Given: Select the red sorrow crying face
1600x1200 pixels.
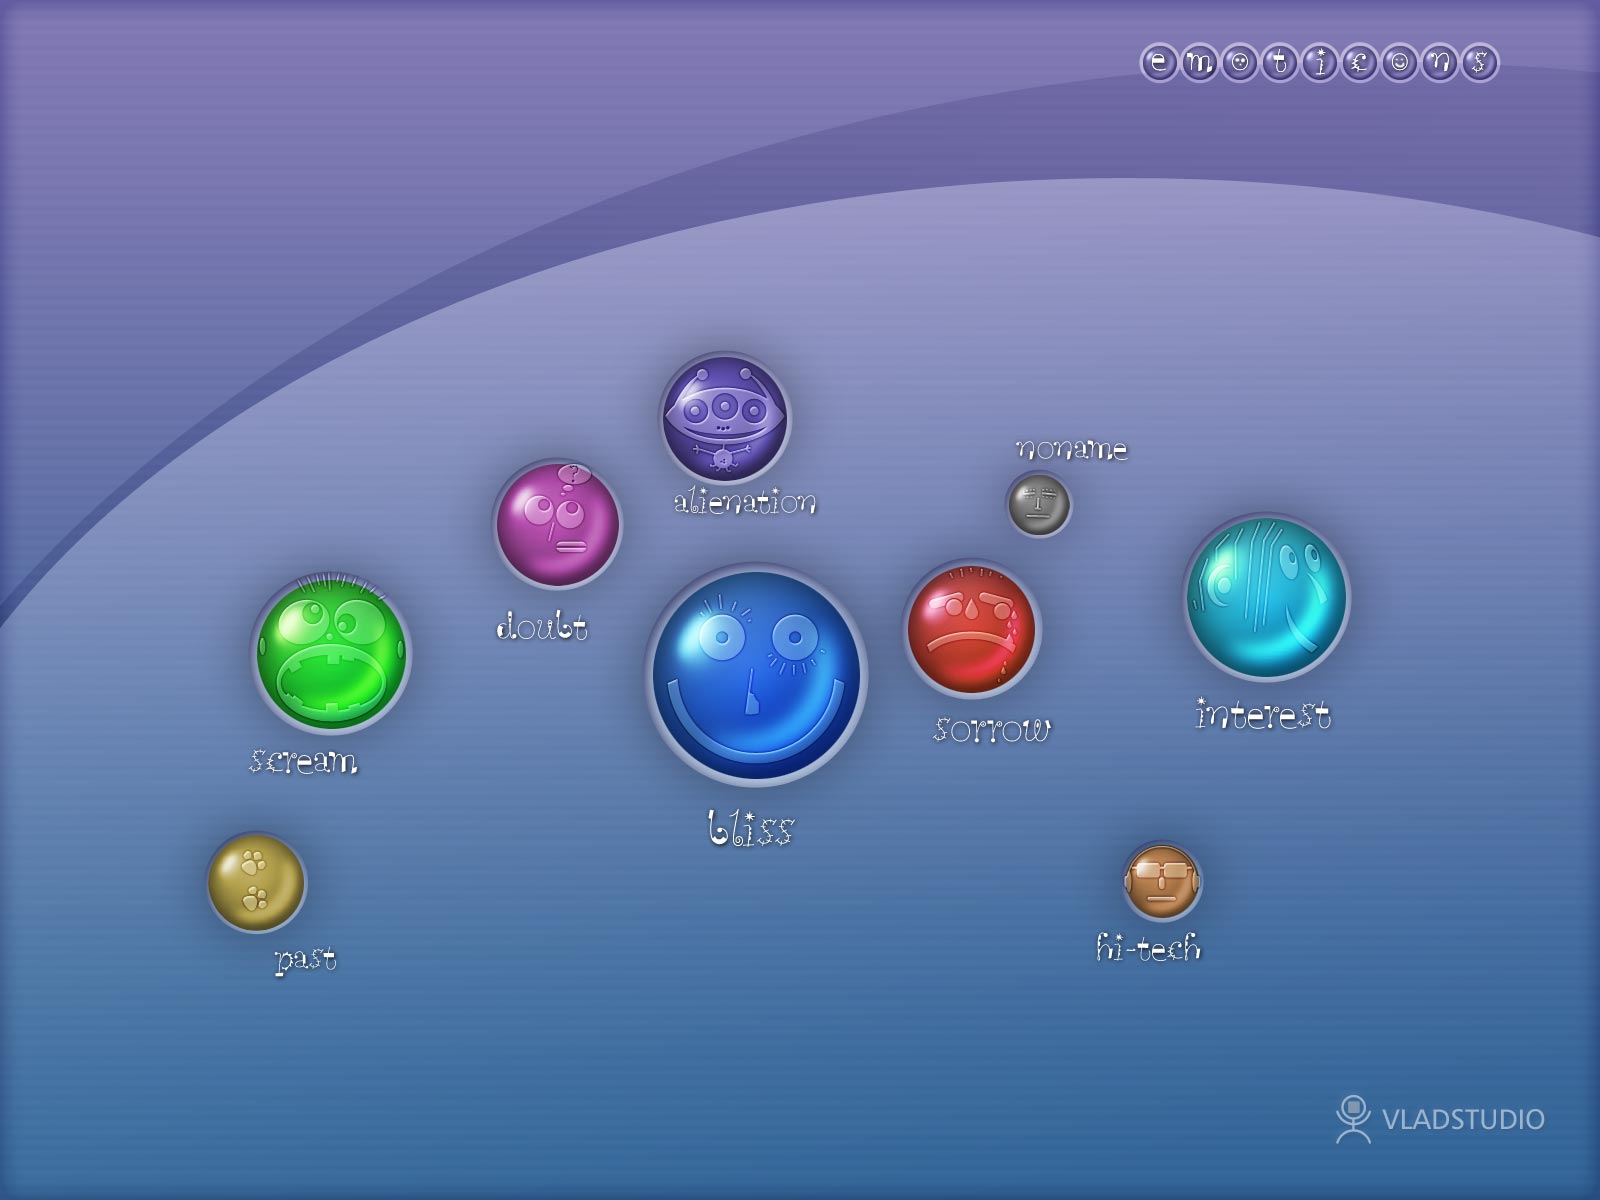Looking at the screenshot, I should pos(971,629).
